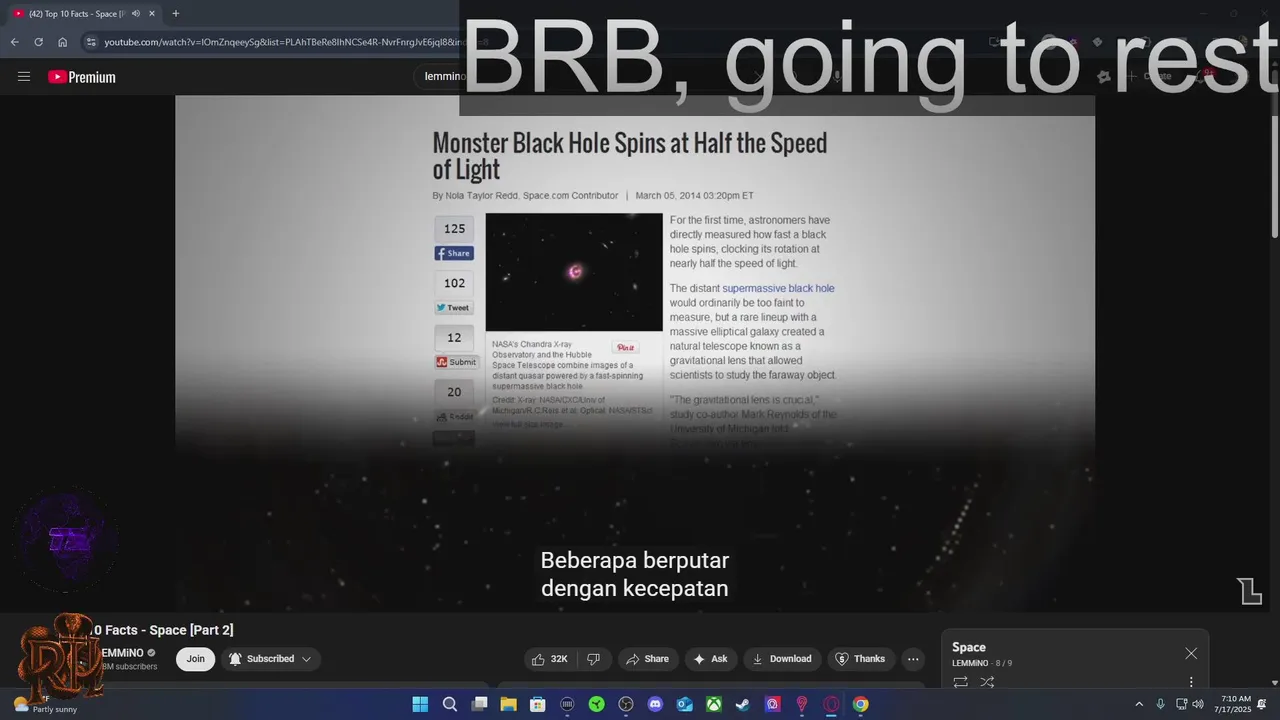Screen dimensions: 1280x720
Task: Open OBS Studio from taskbar
Action: click(x=626, y=704)
